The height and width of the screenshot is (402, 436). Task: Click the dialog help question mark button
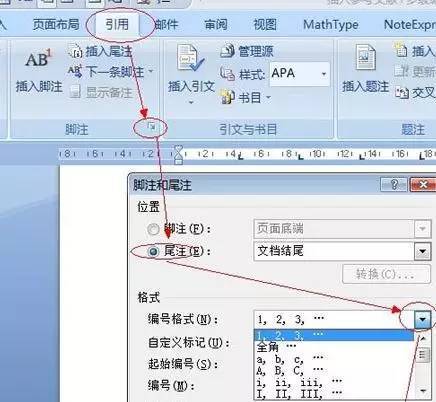coord(394,184)
